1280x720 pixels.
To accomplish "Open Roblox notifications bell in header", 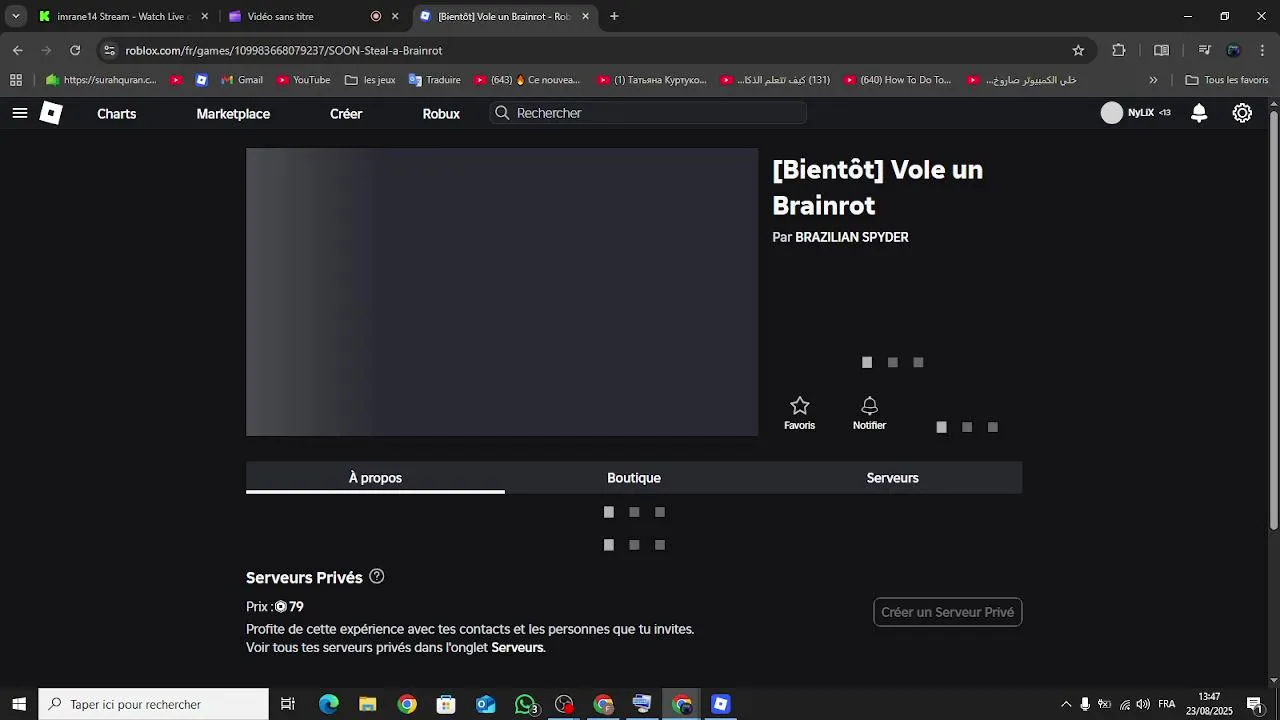I will pos(1199,113).
